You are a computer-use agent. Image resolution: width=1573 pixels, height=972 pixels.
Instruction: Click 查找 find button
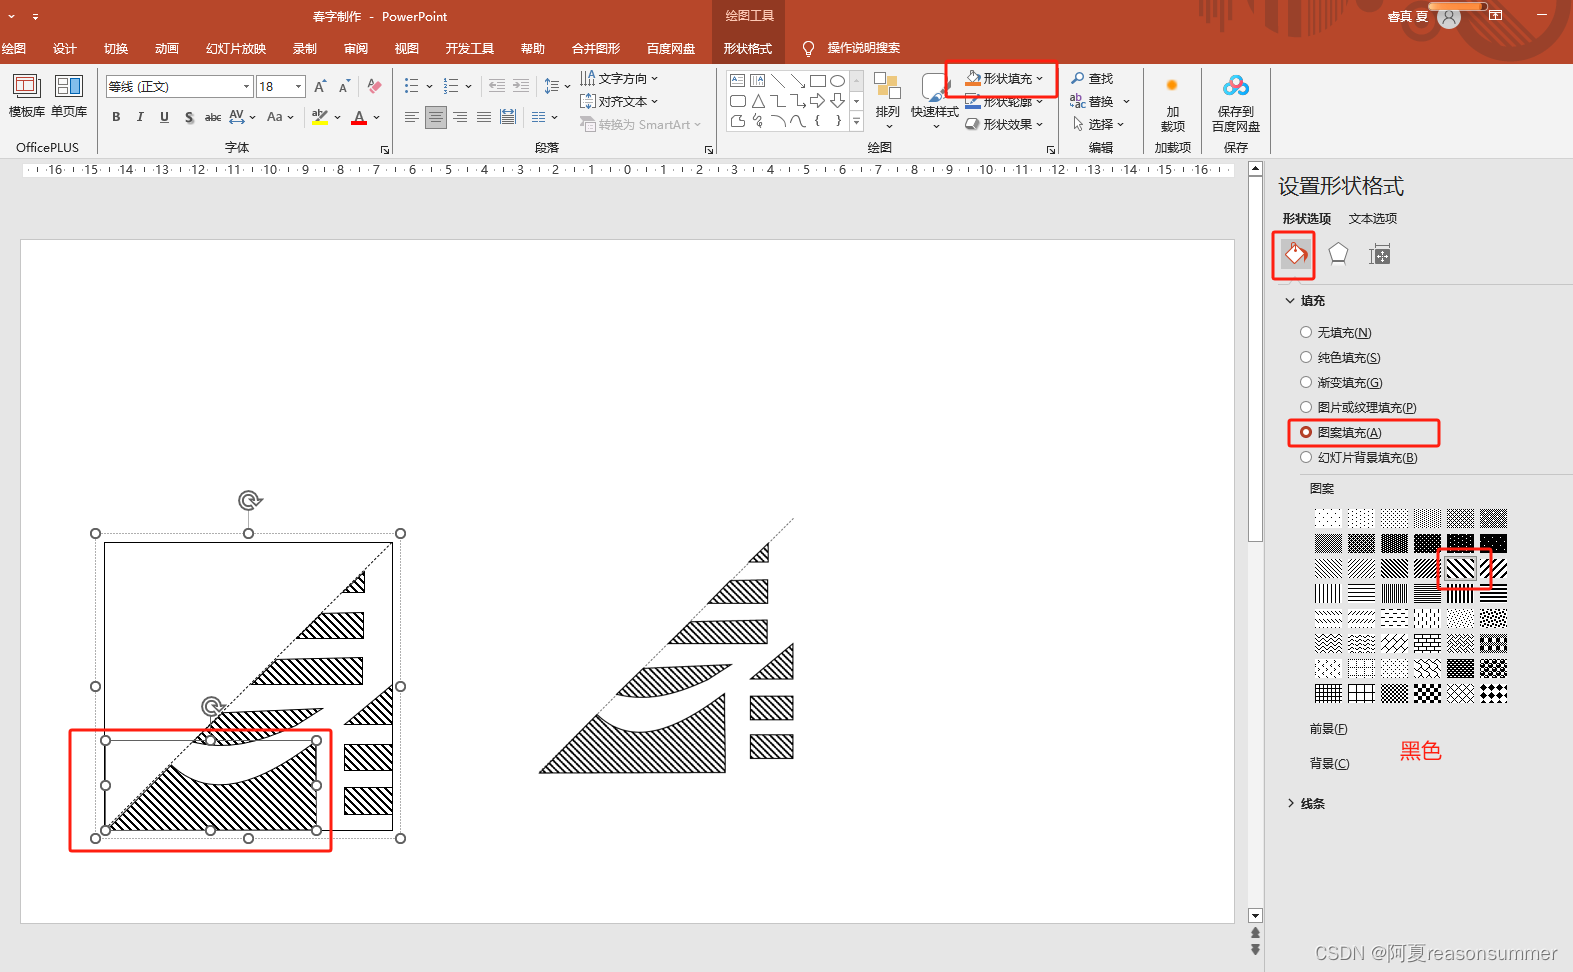pos(1092,78)
